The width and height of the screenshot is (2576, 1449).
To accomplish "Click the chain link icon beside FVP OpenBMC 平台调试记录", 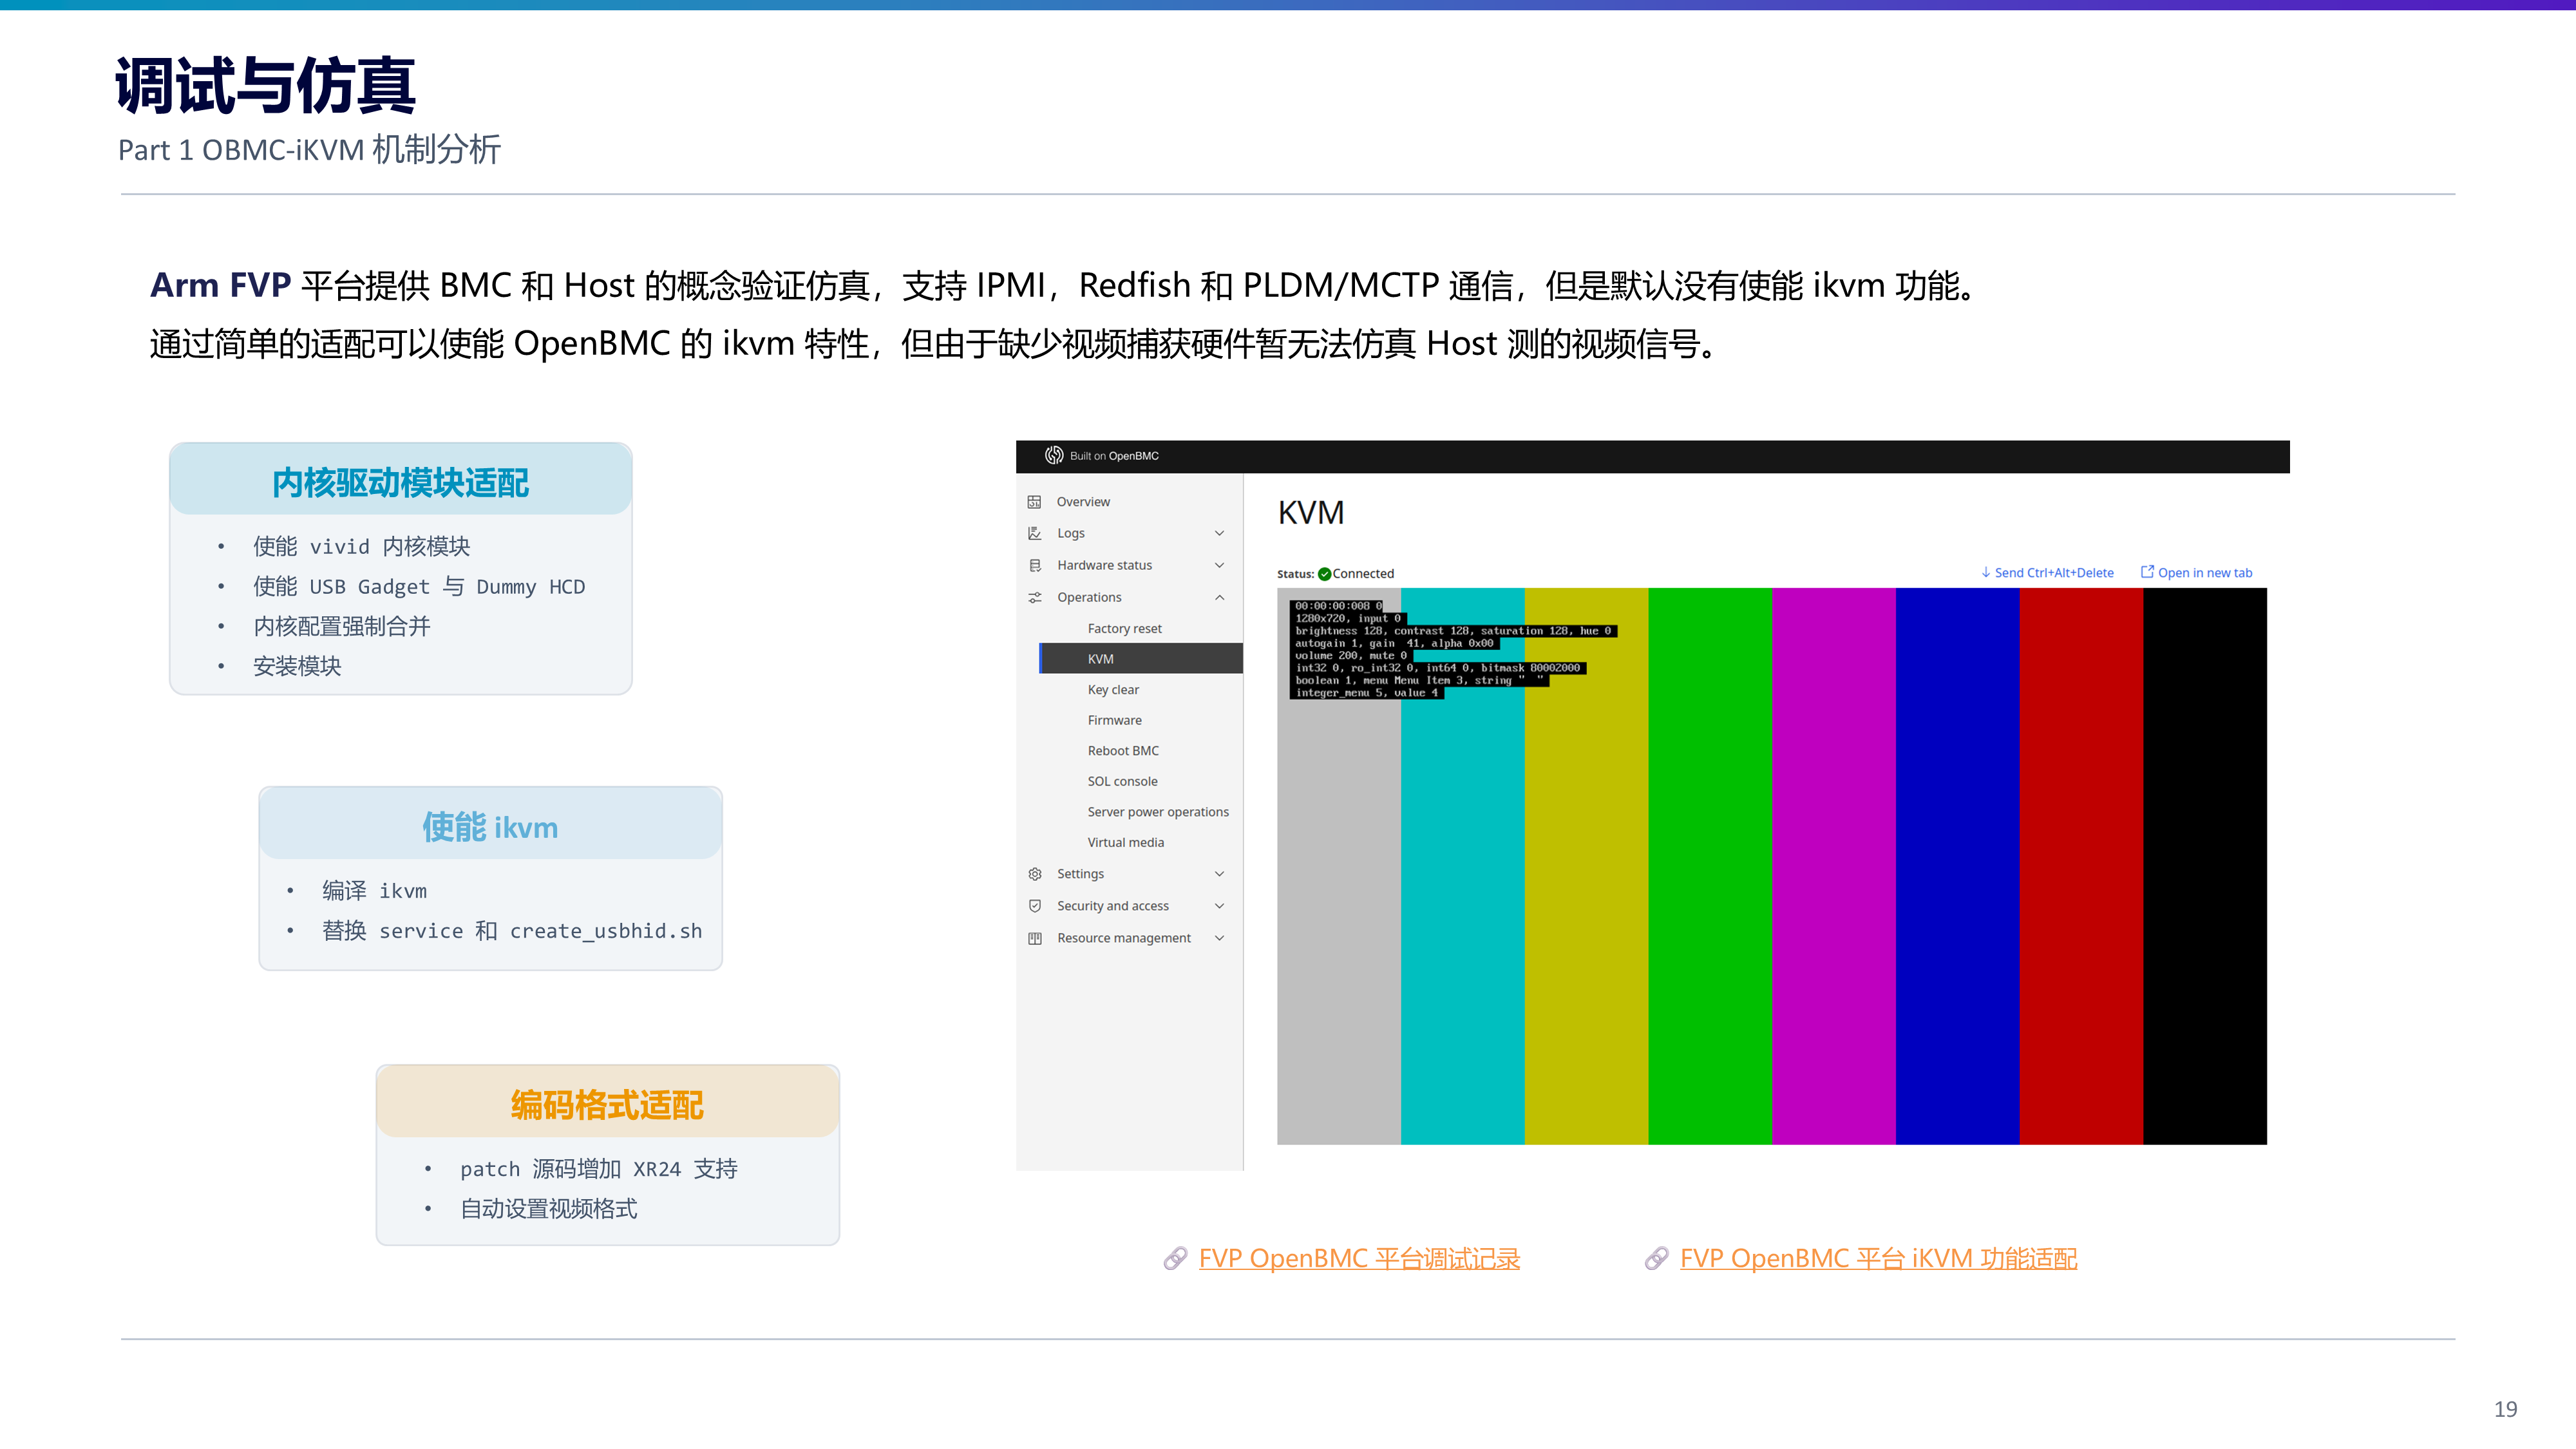I will point(1175,1259).
